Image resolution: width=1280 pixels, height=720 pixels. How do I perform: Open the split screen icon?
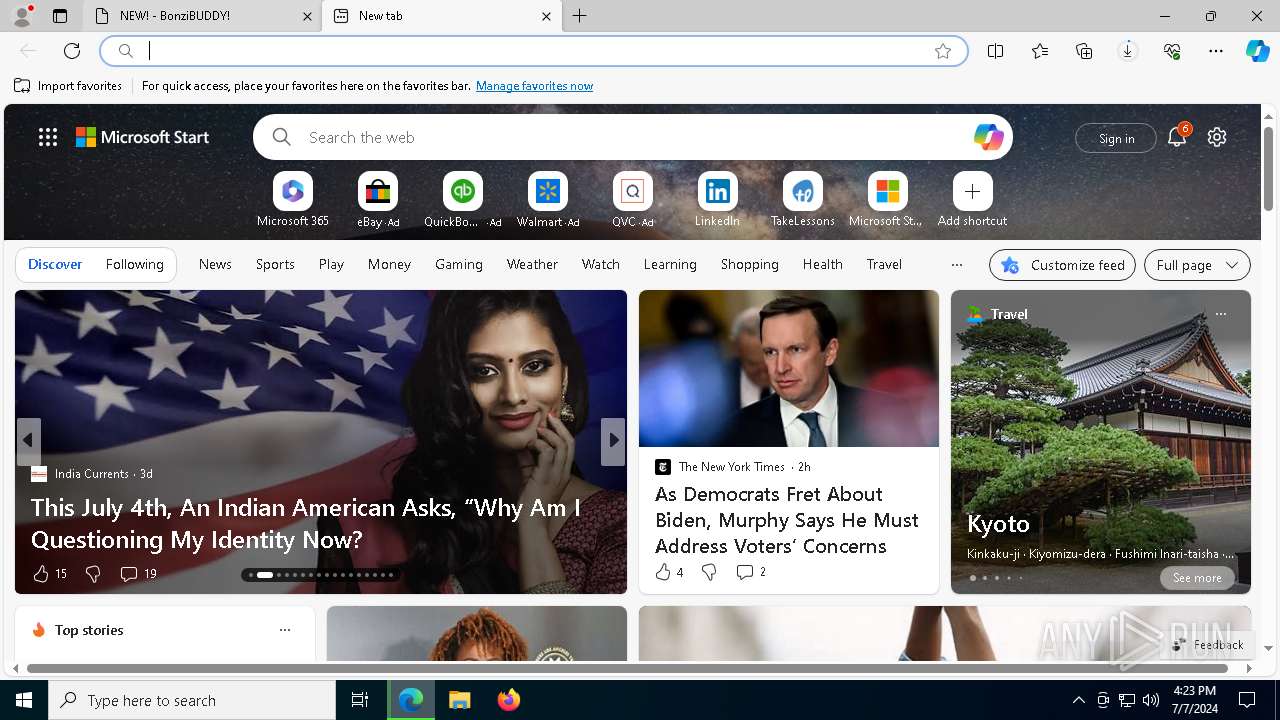996,51
